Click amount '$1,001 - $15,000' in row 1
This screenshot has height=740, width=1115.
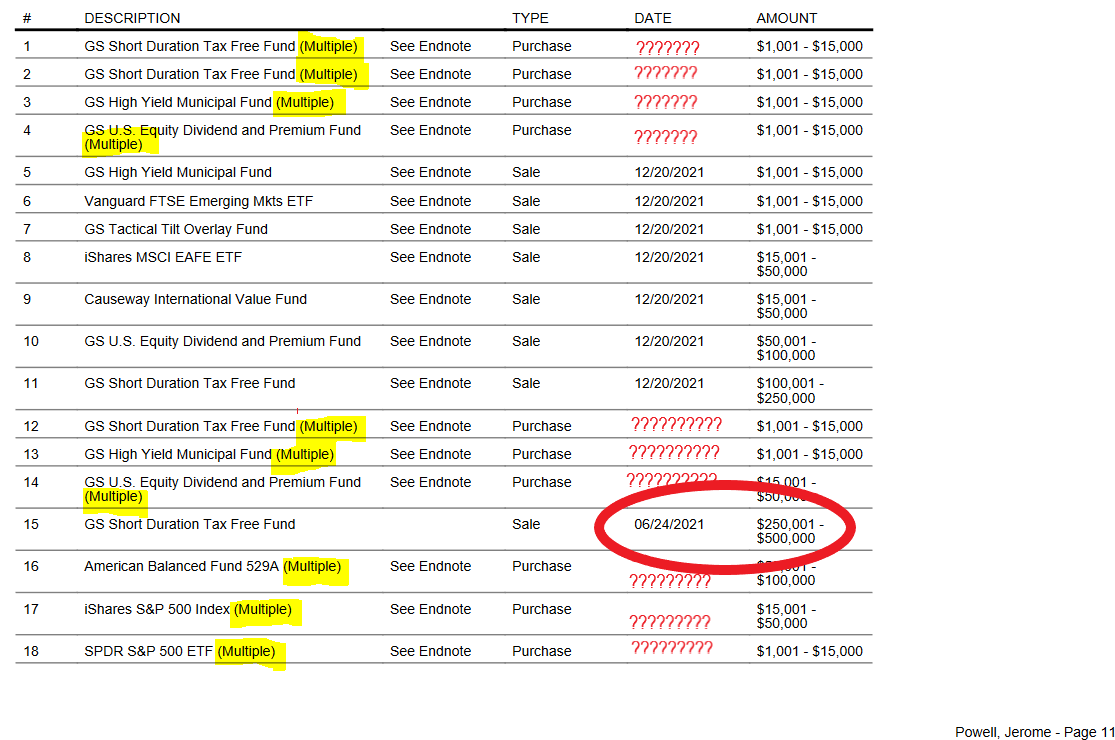(x=809, y=46)
